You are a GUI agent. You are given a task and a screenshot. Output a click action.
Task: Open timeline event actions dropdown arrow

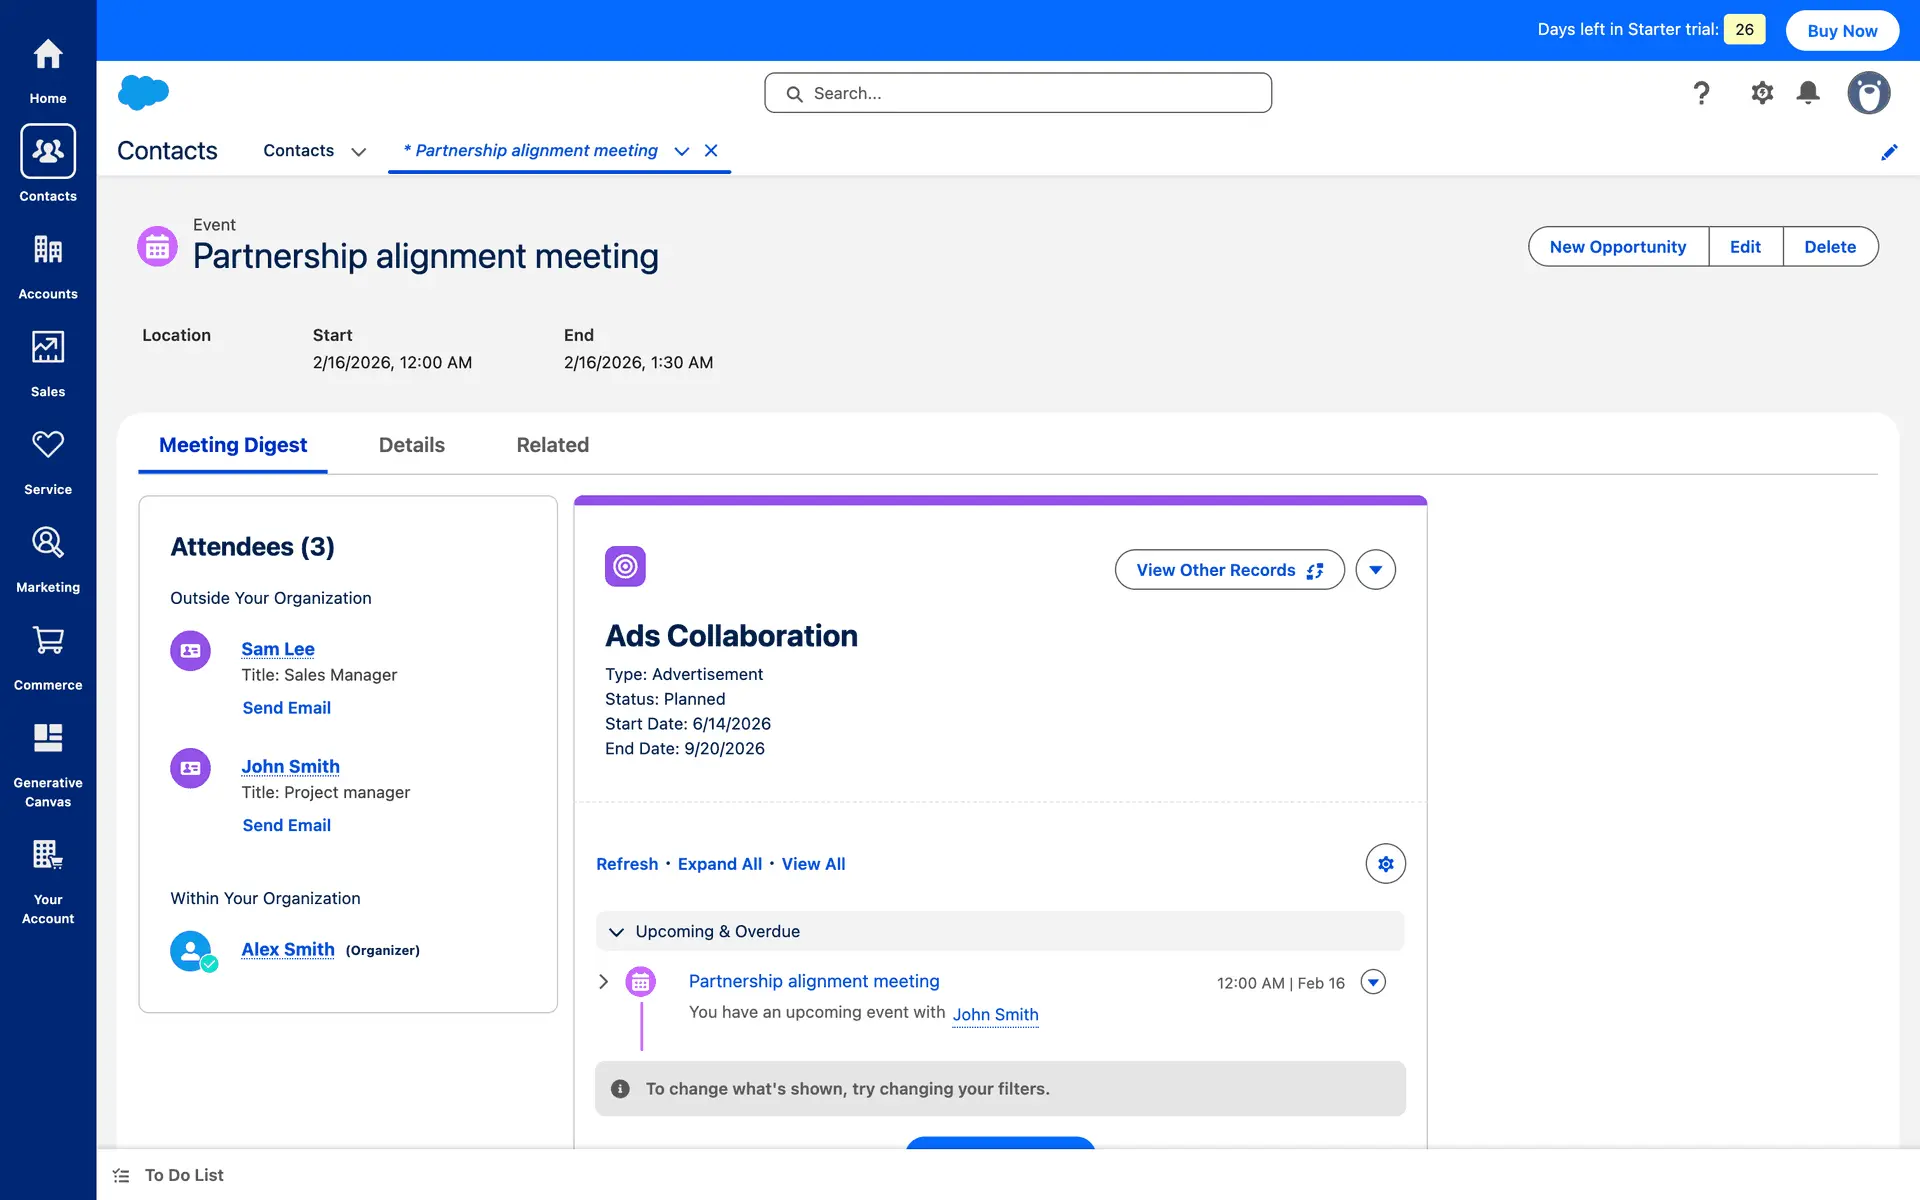(x=1373, y=982)
